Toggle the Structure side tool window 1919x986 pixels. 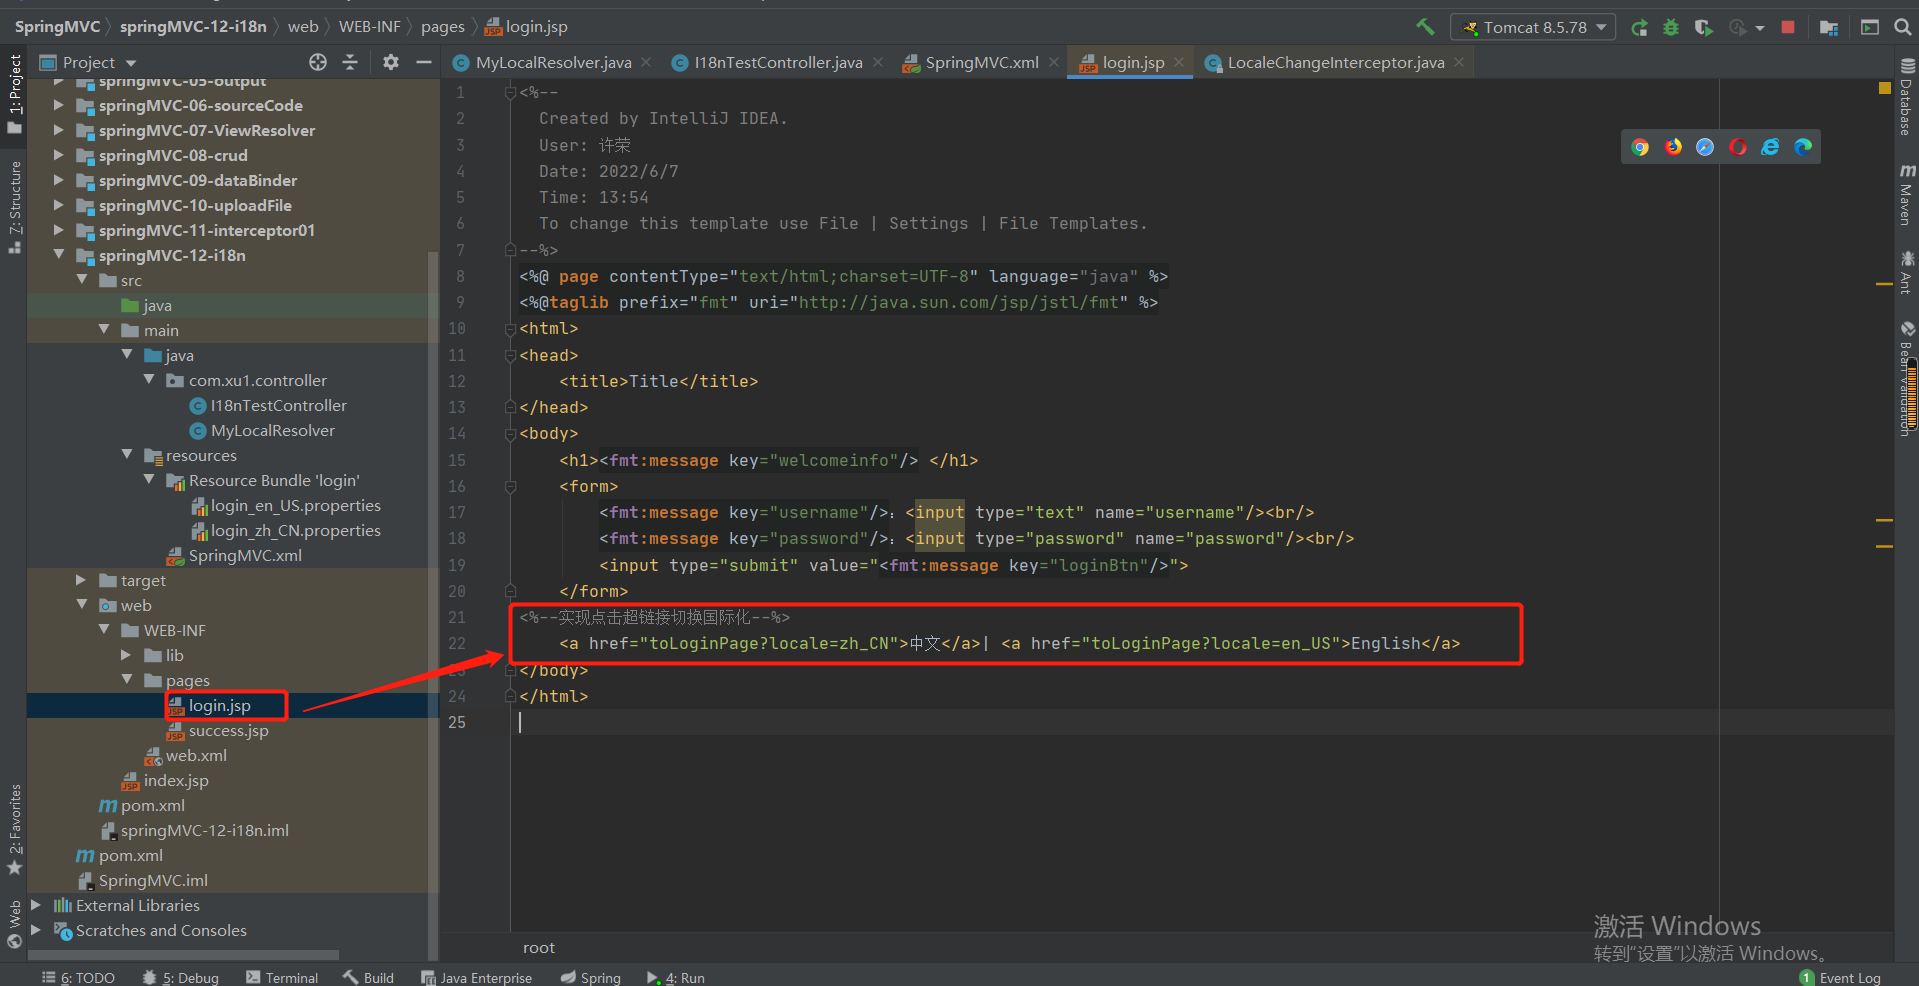coord(14,207)
